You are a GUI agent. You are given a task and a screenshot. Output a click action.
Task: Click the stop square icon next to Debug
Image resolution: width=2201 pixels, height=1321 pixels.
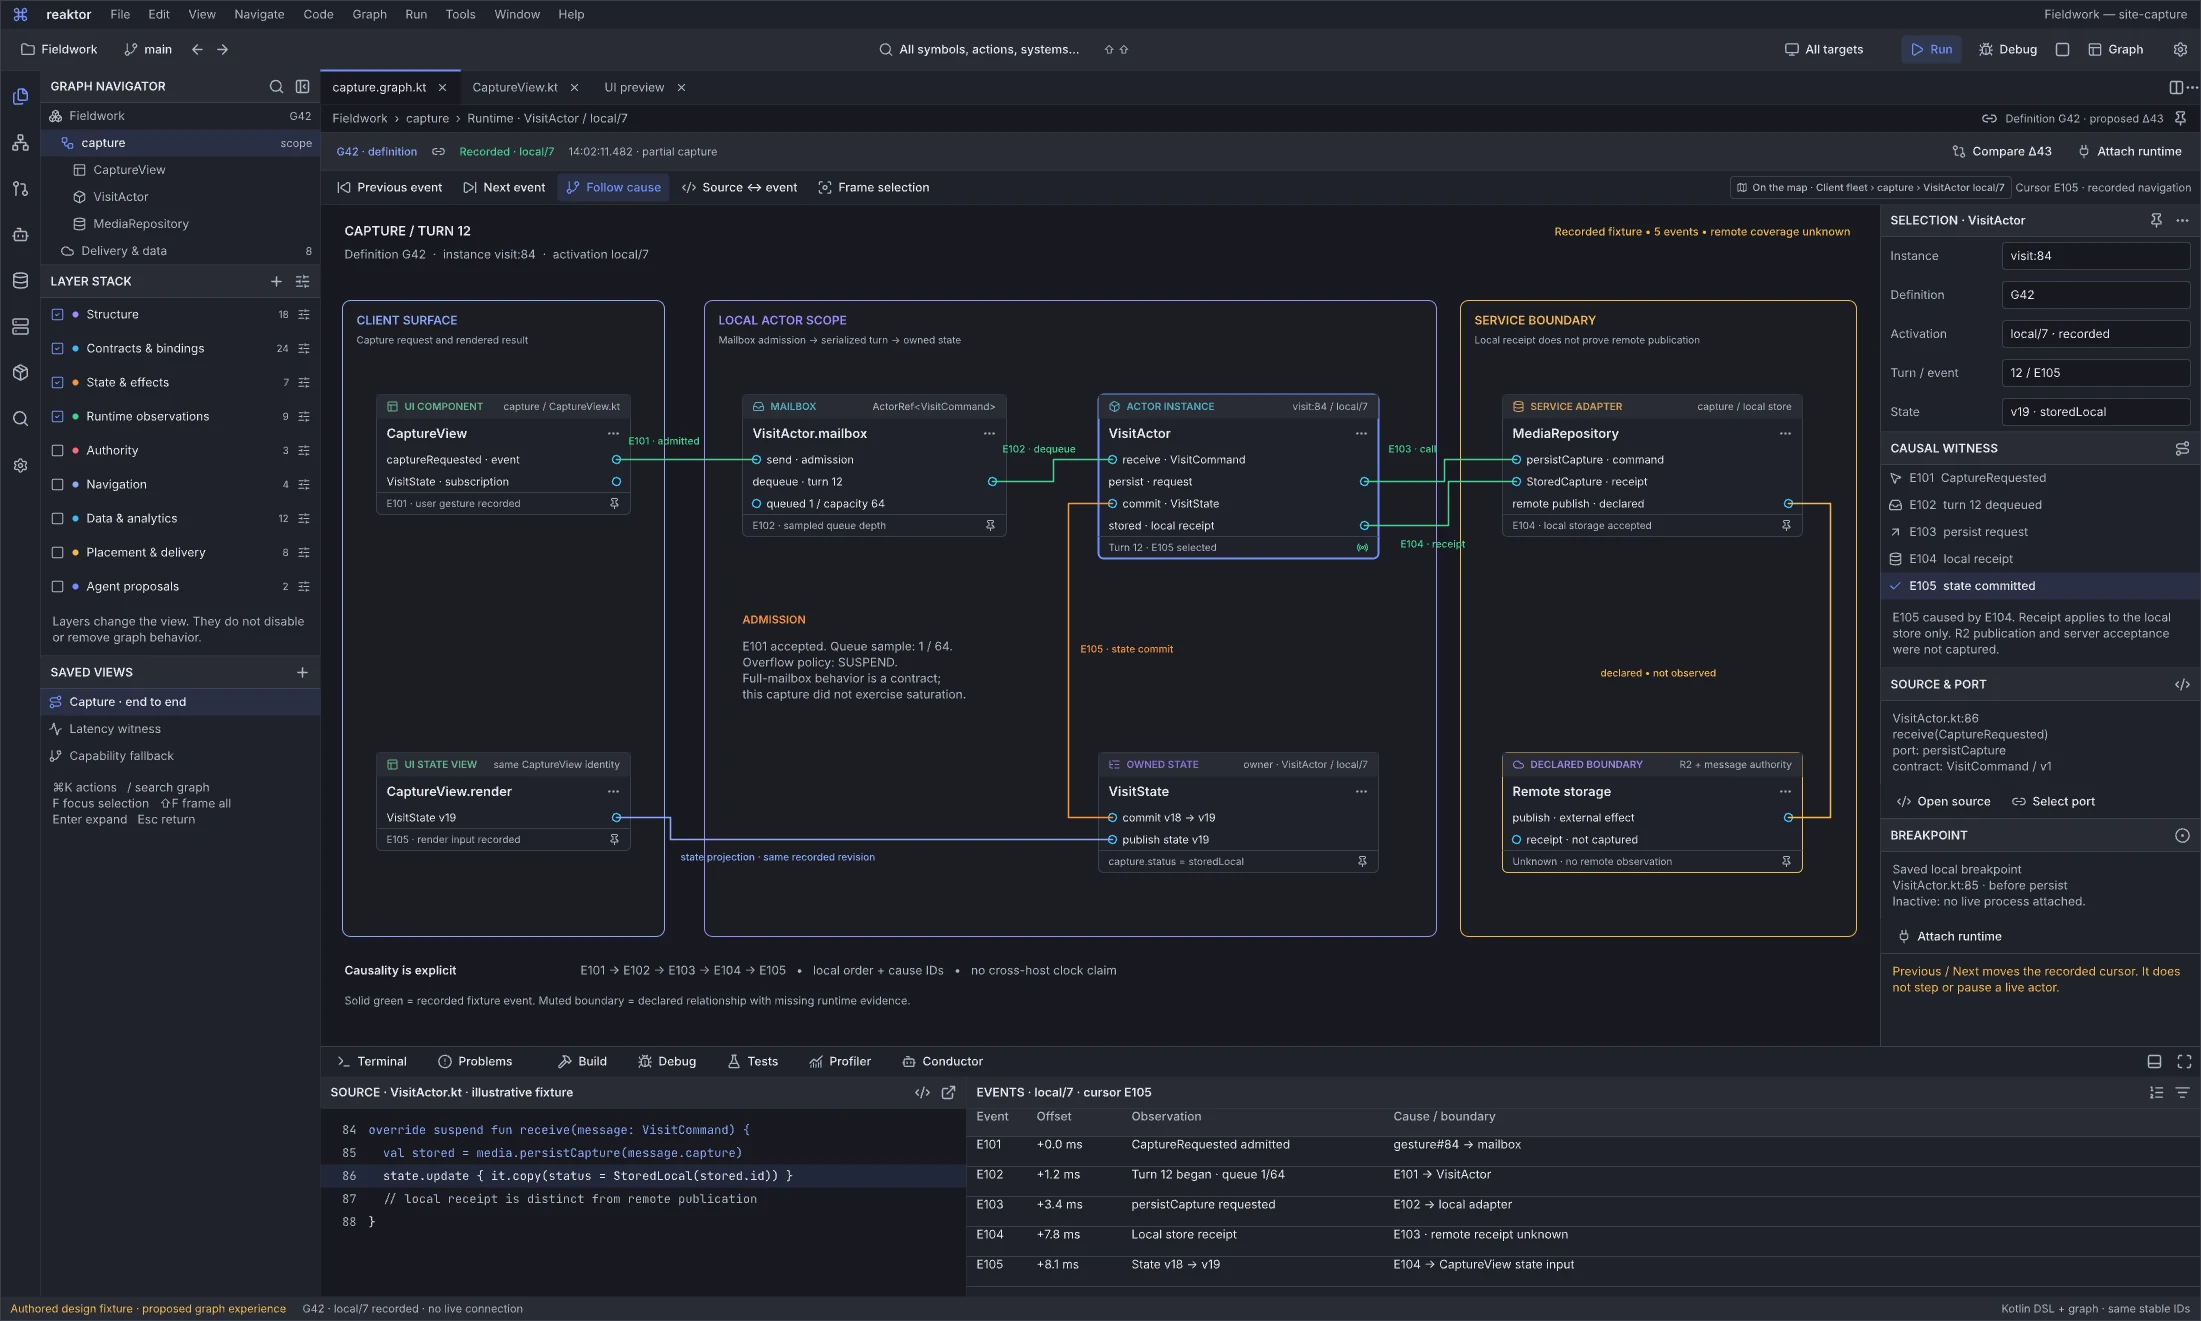tap(2062, 49)
